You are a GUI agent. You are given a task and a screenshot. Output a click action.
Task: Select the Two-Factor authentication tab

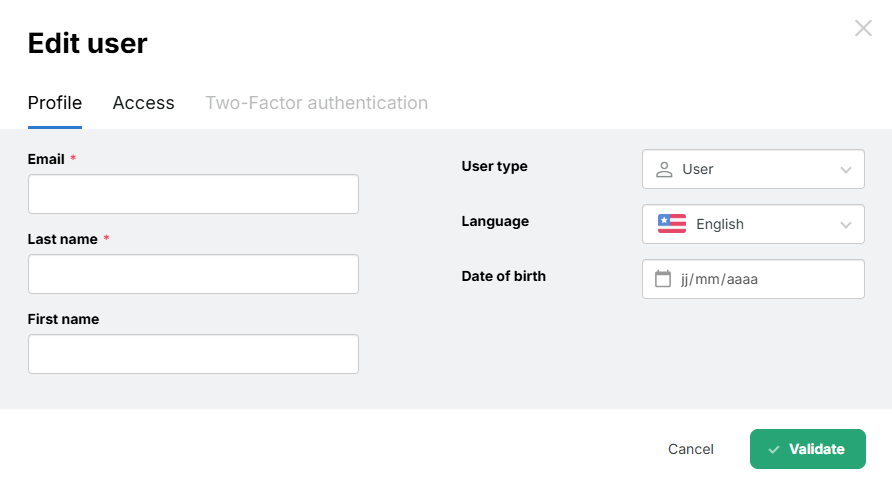(316, 103)
